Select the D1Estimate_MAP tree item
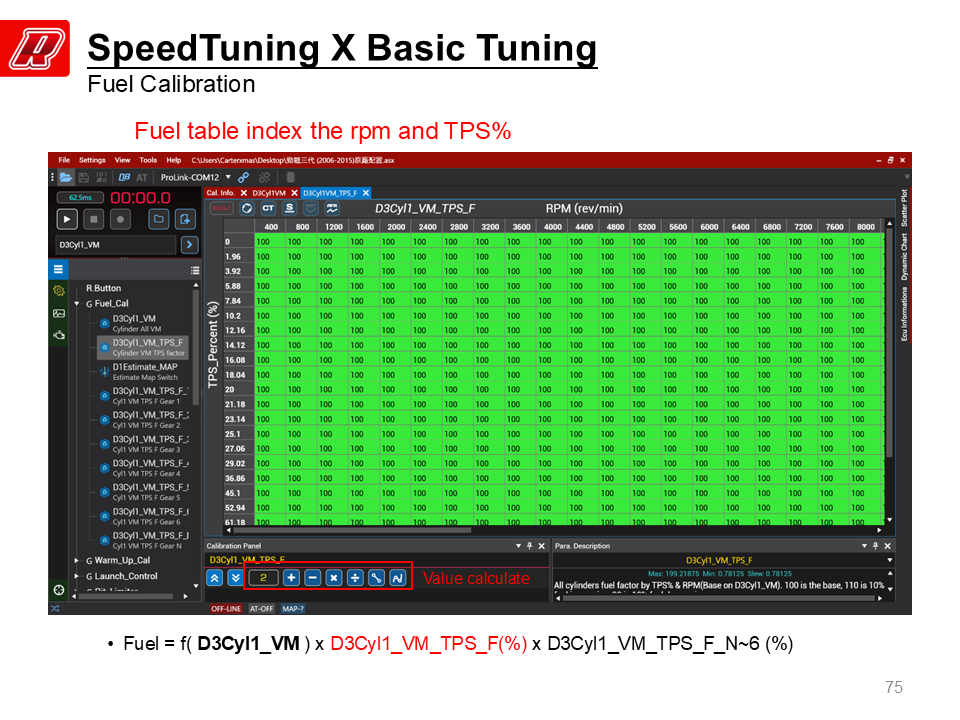960x720 pixels. (x=144, y=372)
